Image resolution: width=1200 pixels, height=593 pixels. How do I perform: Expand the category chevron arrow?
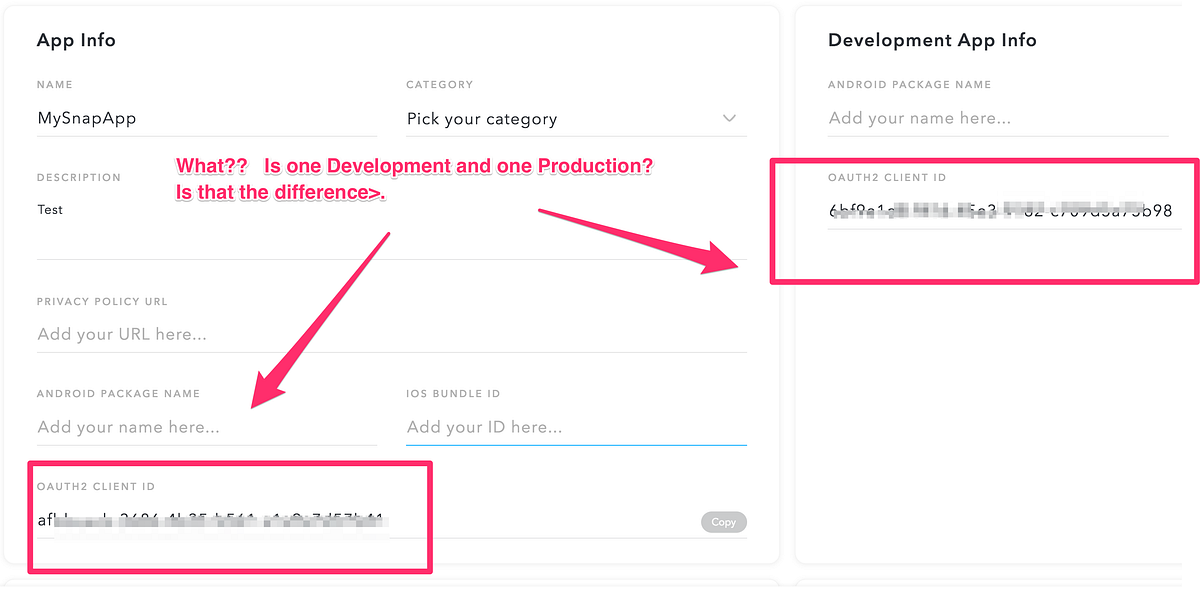click(x=729, y=118)
